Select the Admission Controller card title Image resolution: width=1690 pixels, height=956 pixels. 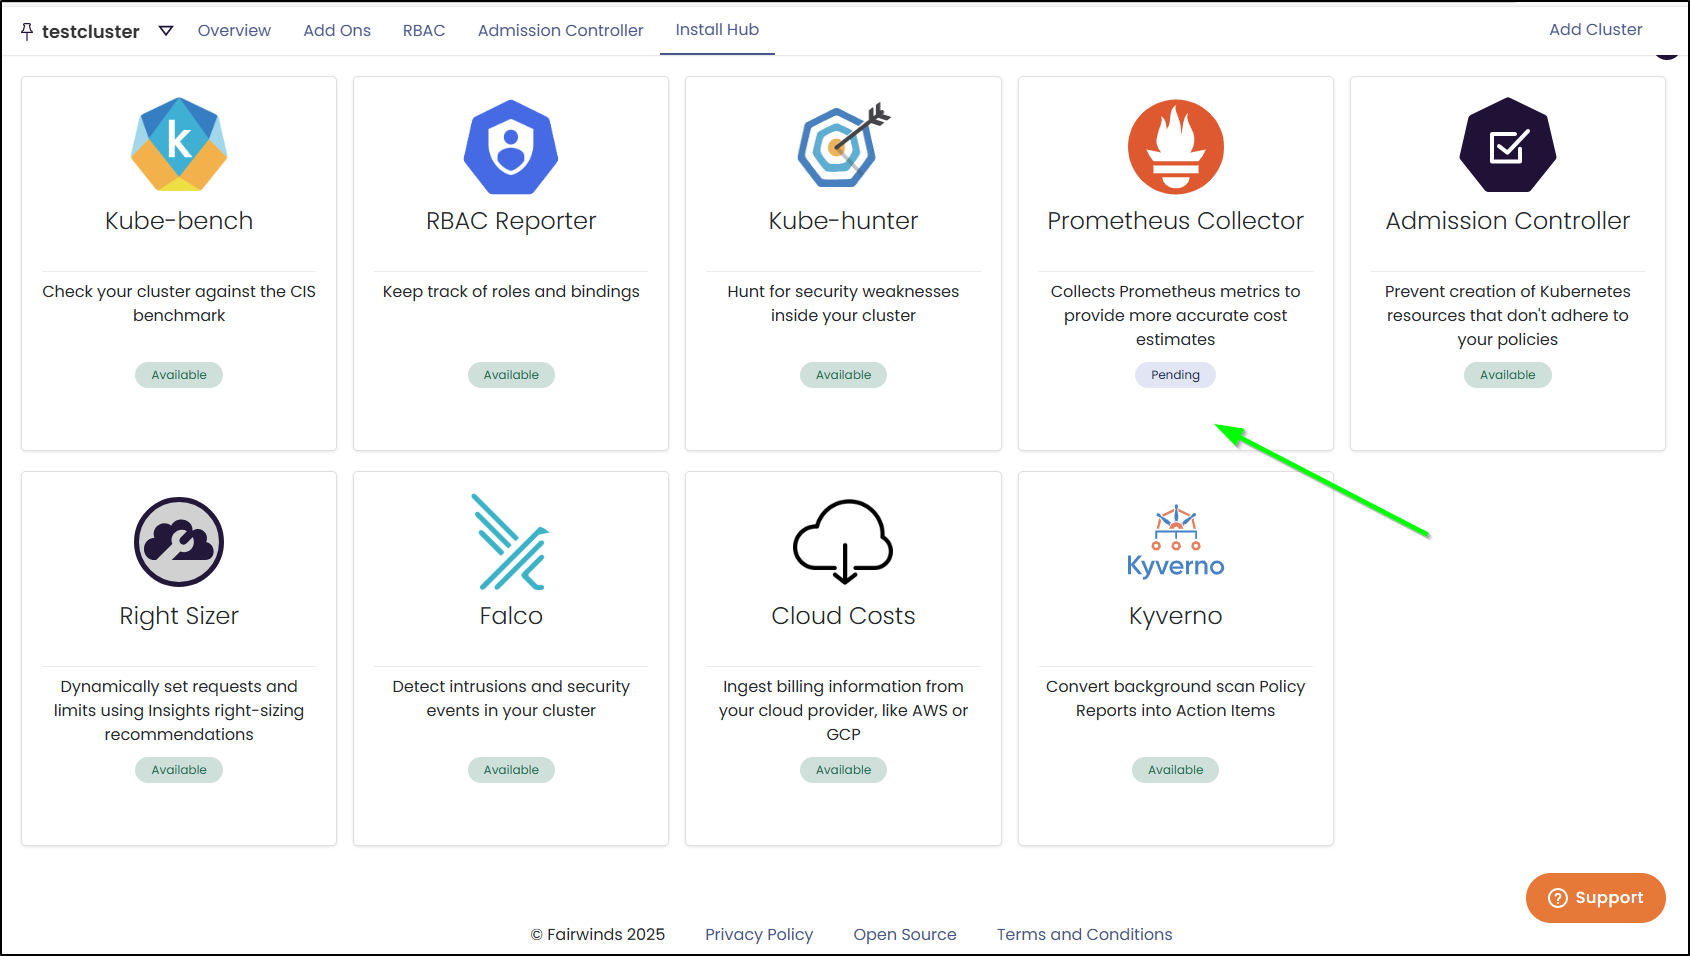1507,221
